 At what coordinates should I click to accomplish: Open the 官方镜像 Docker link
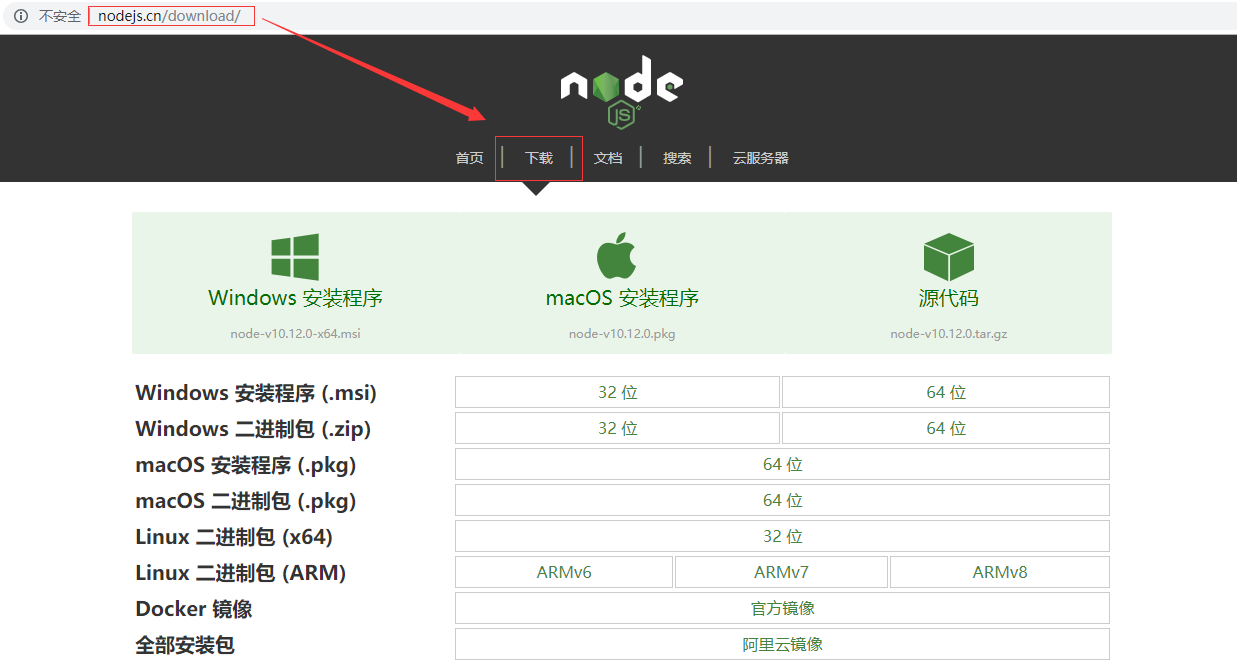782,608
